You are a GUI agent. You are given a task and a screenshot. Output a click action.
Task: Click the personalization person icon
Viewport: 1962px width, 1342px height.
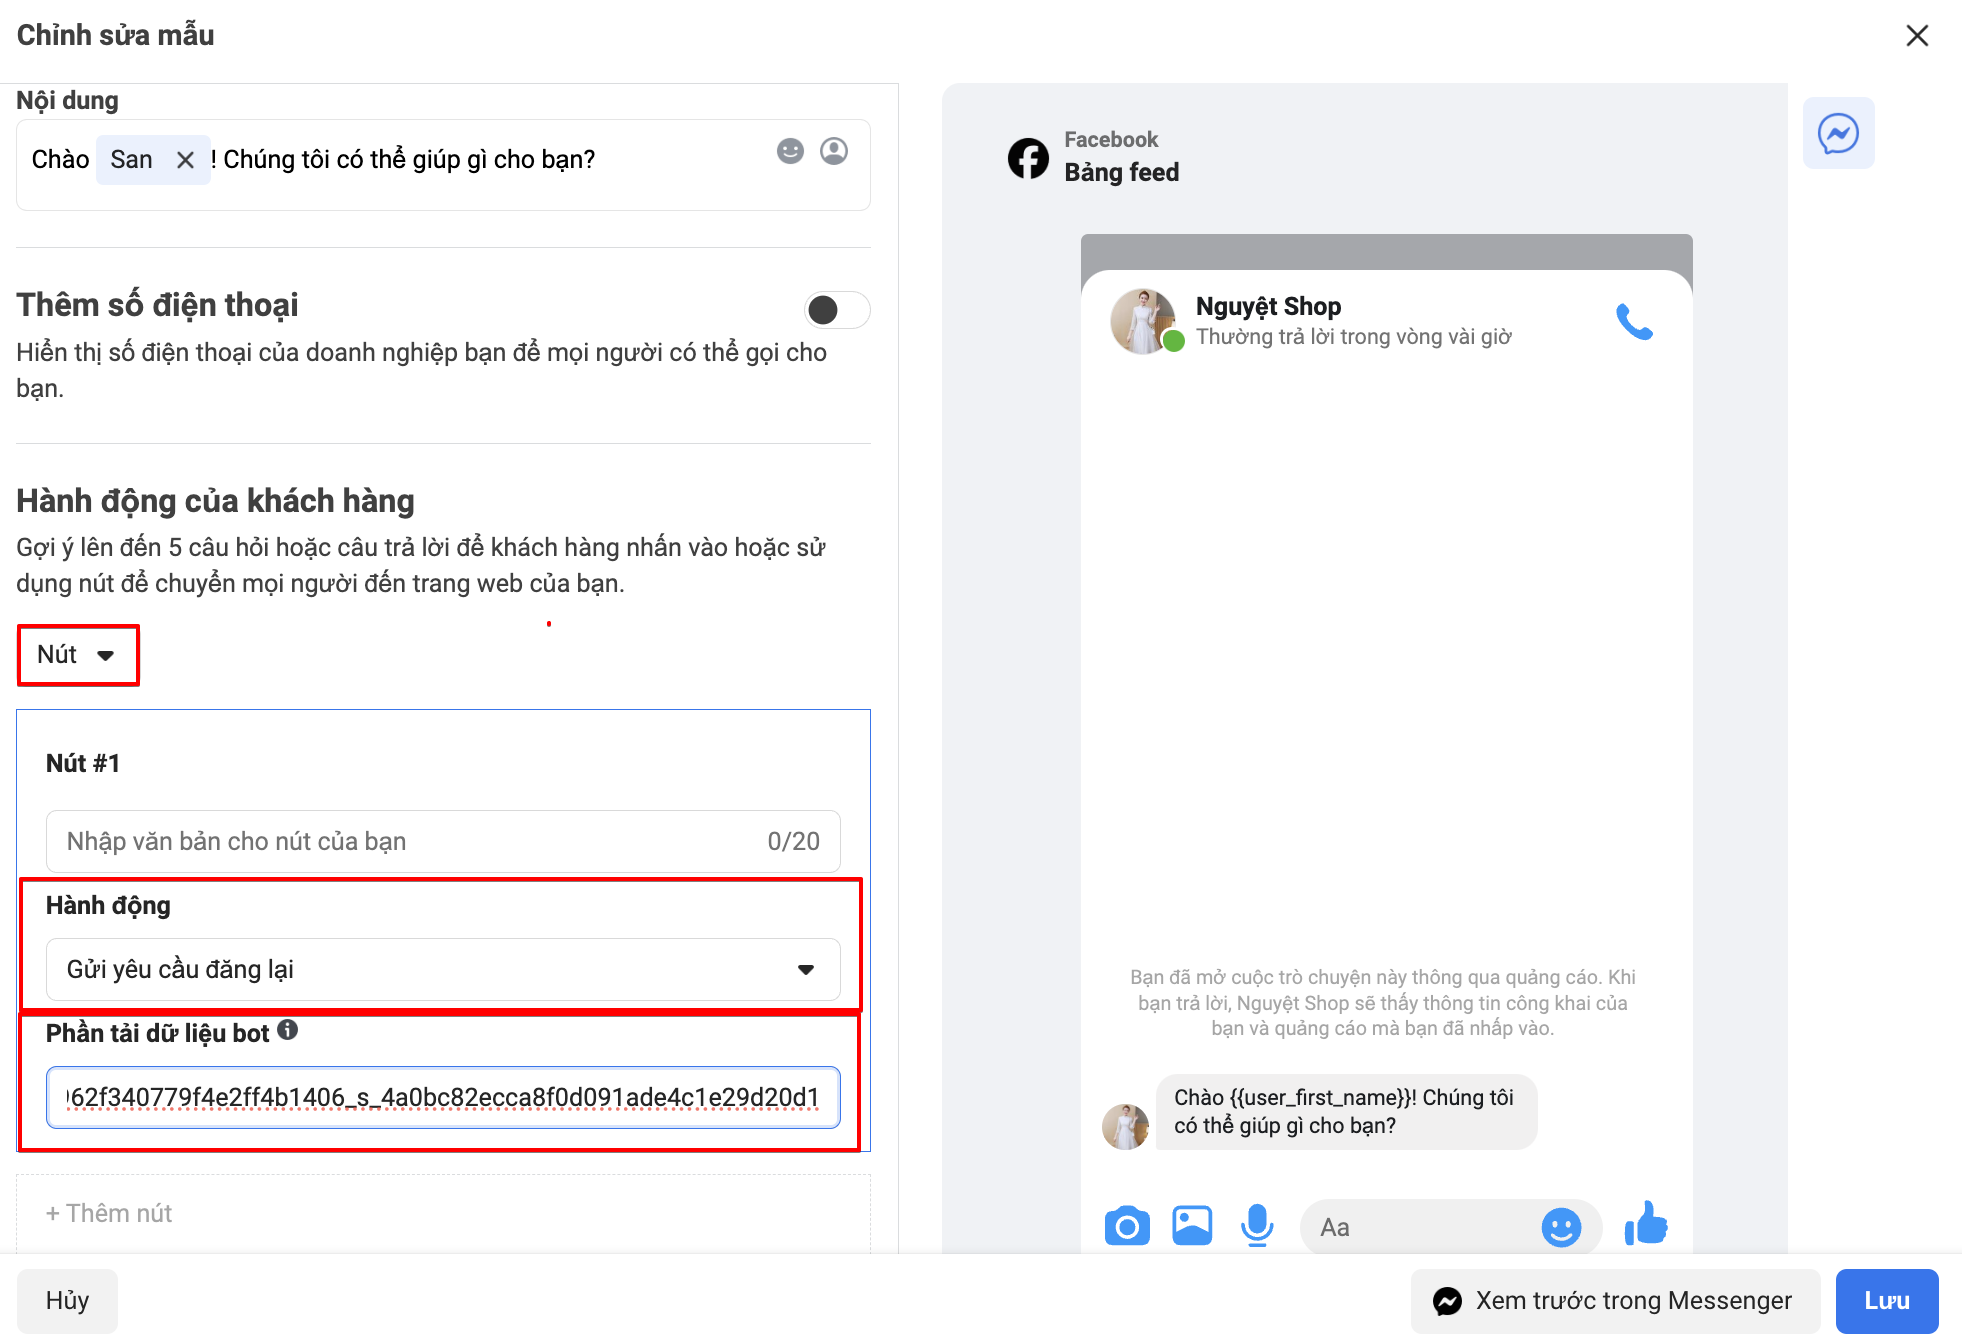point(834,151)
